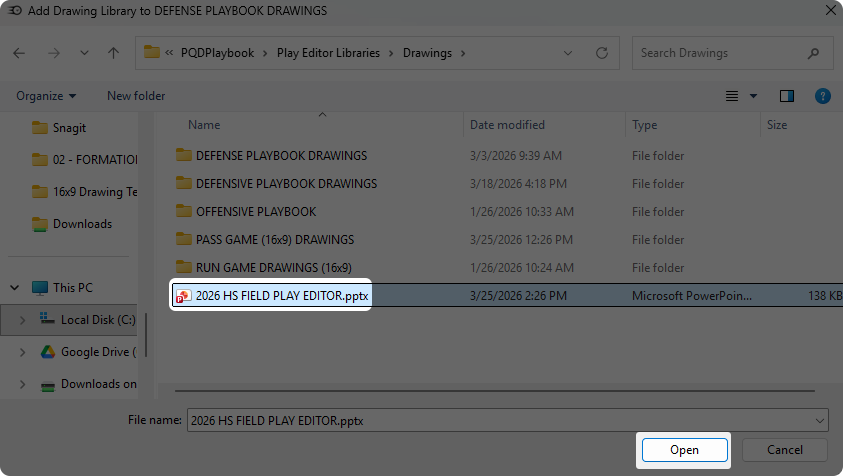Select the 2026 HS FIELD PLAY EDITOR.pptx file
The image size is (843, 476).
coord(281,295)
